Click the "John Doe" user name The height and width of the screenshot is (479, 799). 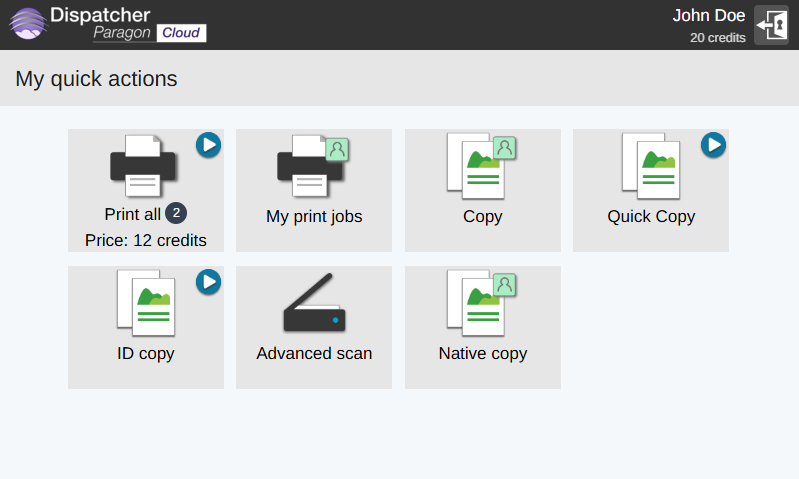click(709, 15)
